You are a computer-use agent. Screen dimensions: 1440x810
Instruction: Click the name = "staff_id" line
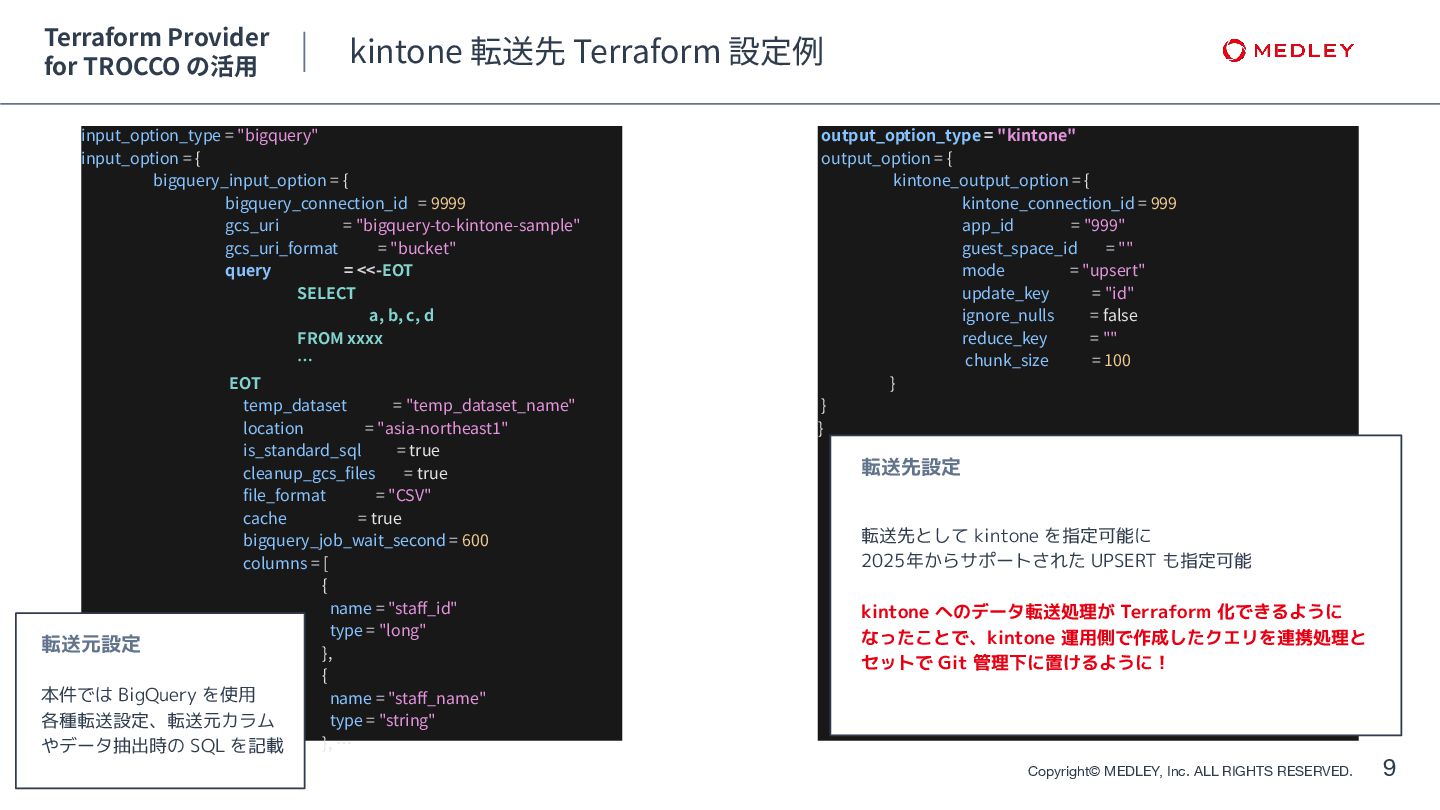(x=394, y=608)
